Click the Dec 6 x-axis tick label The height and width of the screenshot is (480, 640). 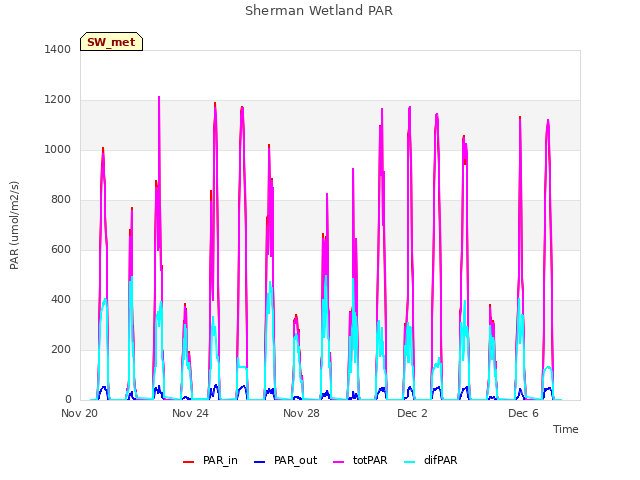(523, 413)
